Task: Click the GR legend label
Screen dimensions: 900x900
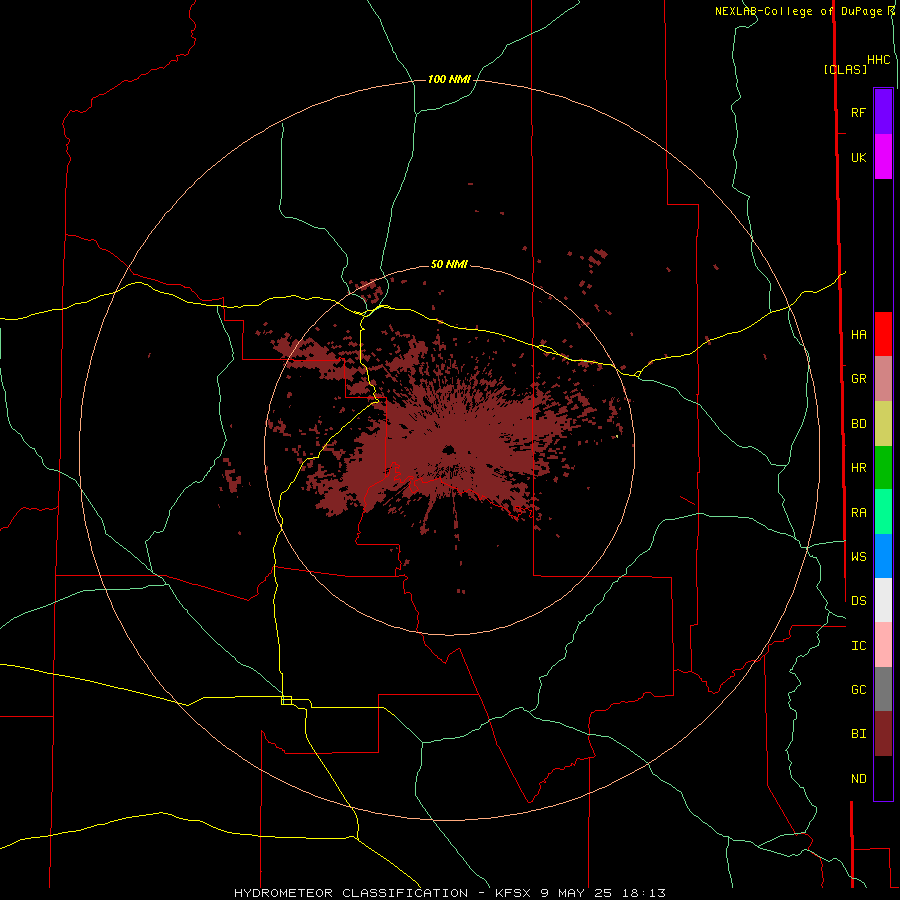Action: click(858, 379)
